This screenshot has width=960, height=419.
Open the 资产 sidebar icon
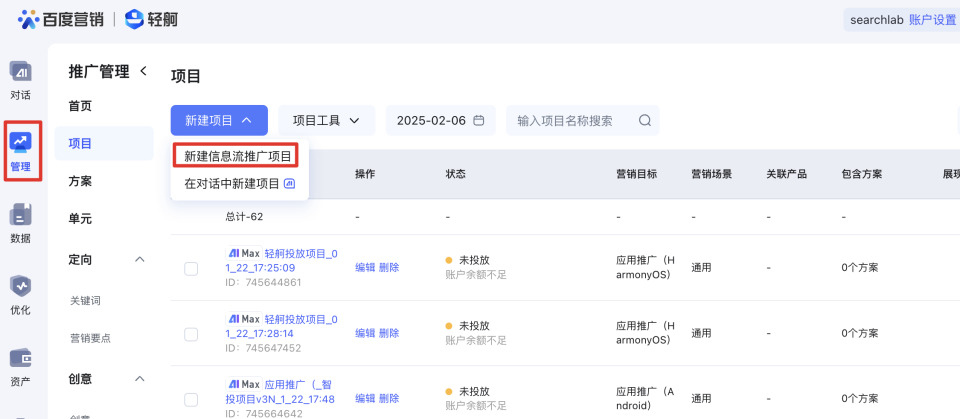pos(20,365)
